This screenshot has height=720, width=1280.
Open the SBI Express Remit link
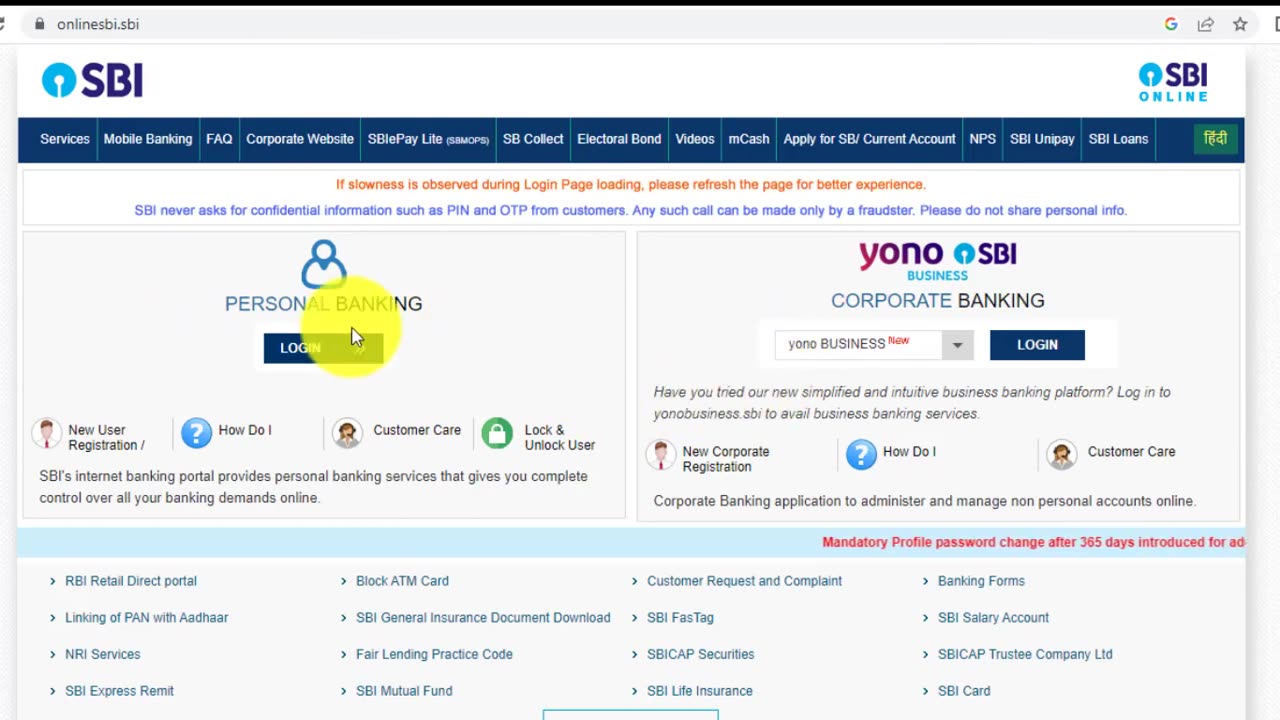pos(119,691)
